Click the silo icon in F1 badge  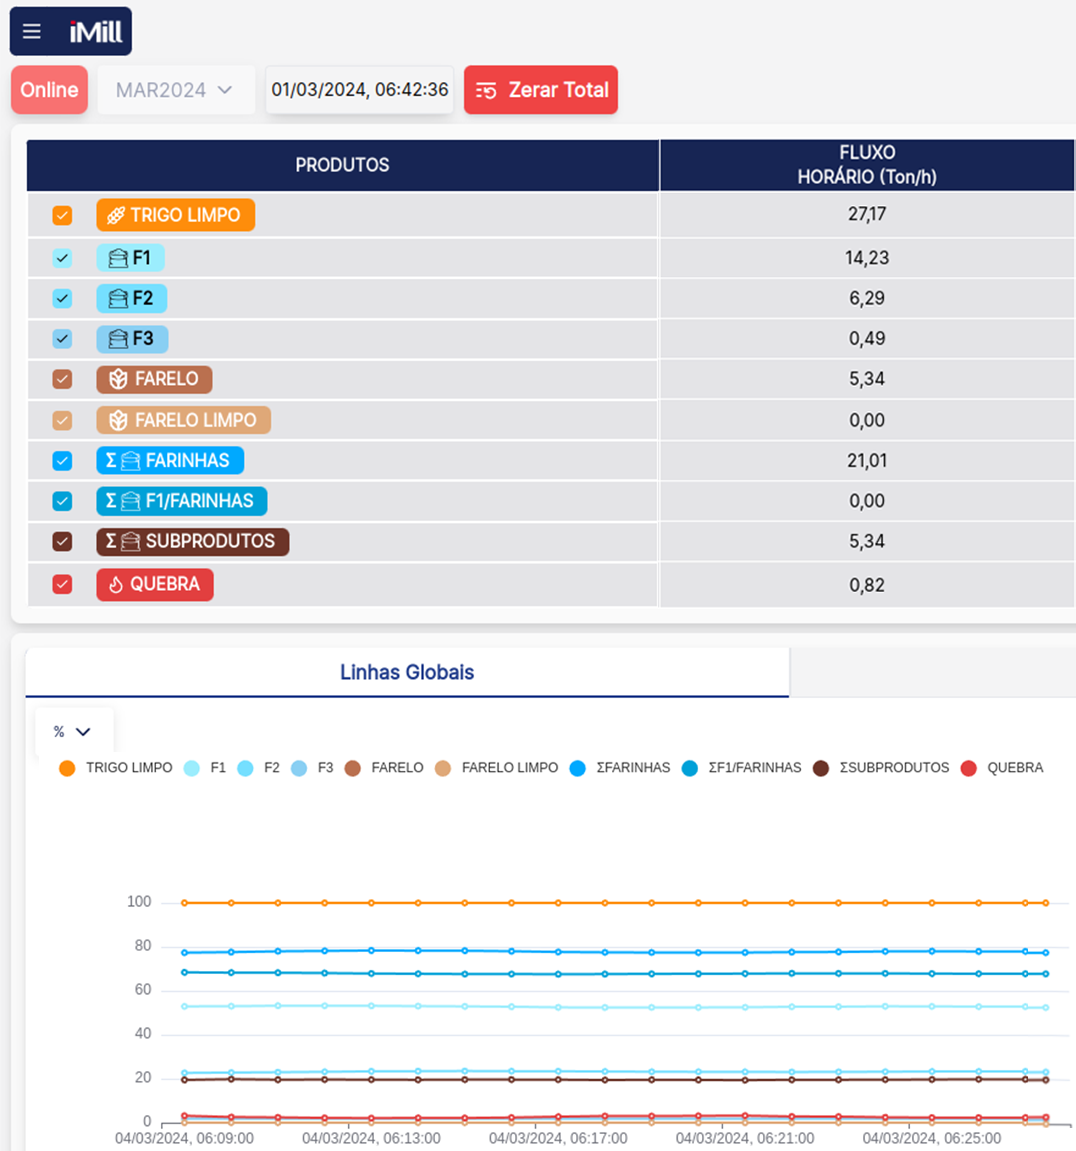click(x=117, y=258)
